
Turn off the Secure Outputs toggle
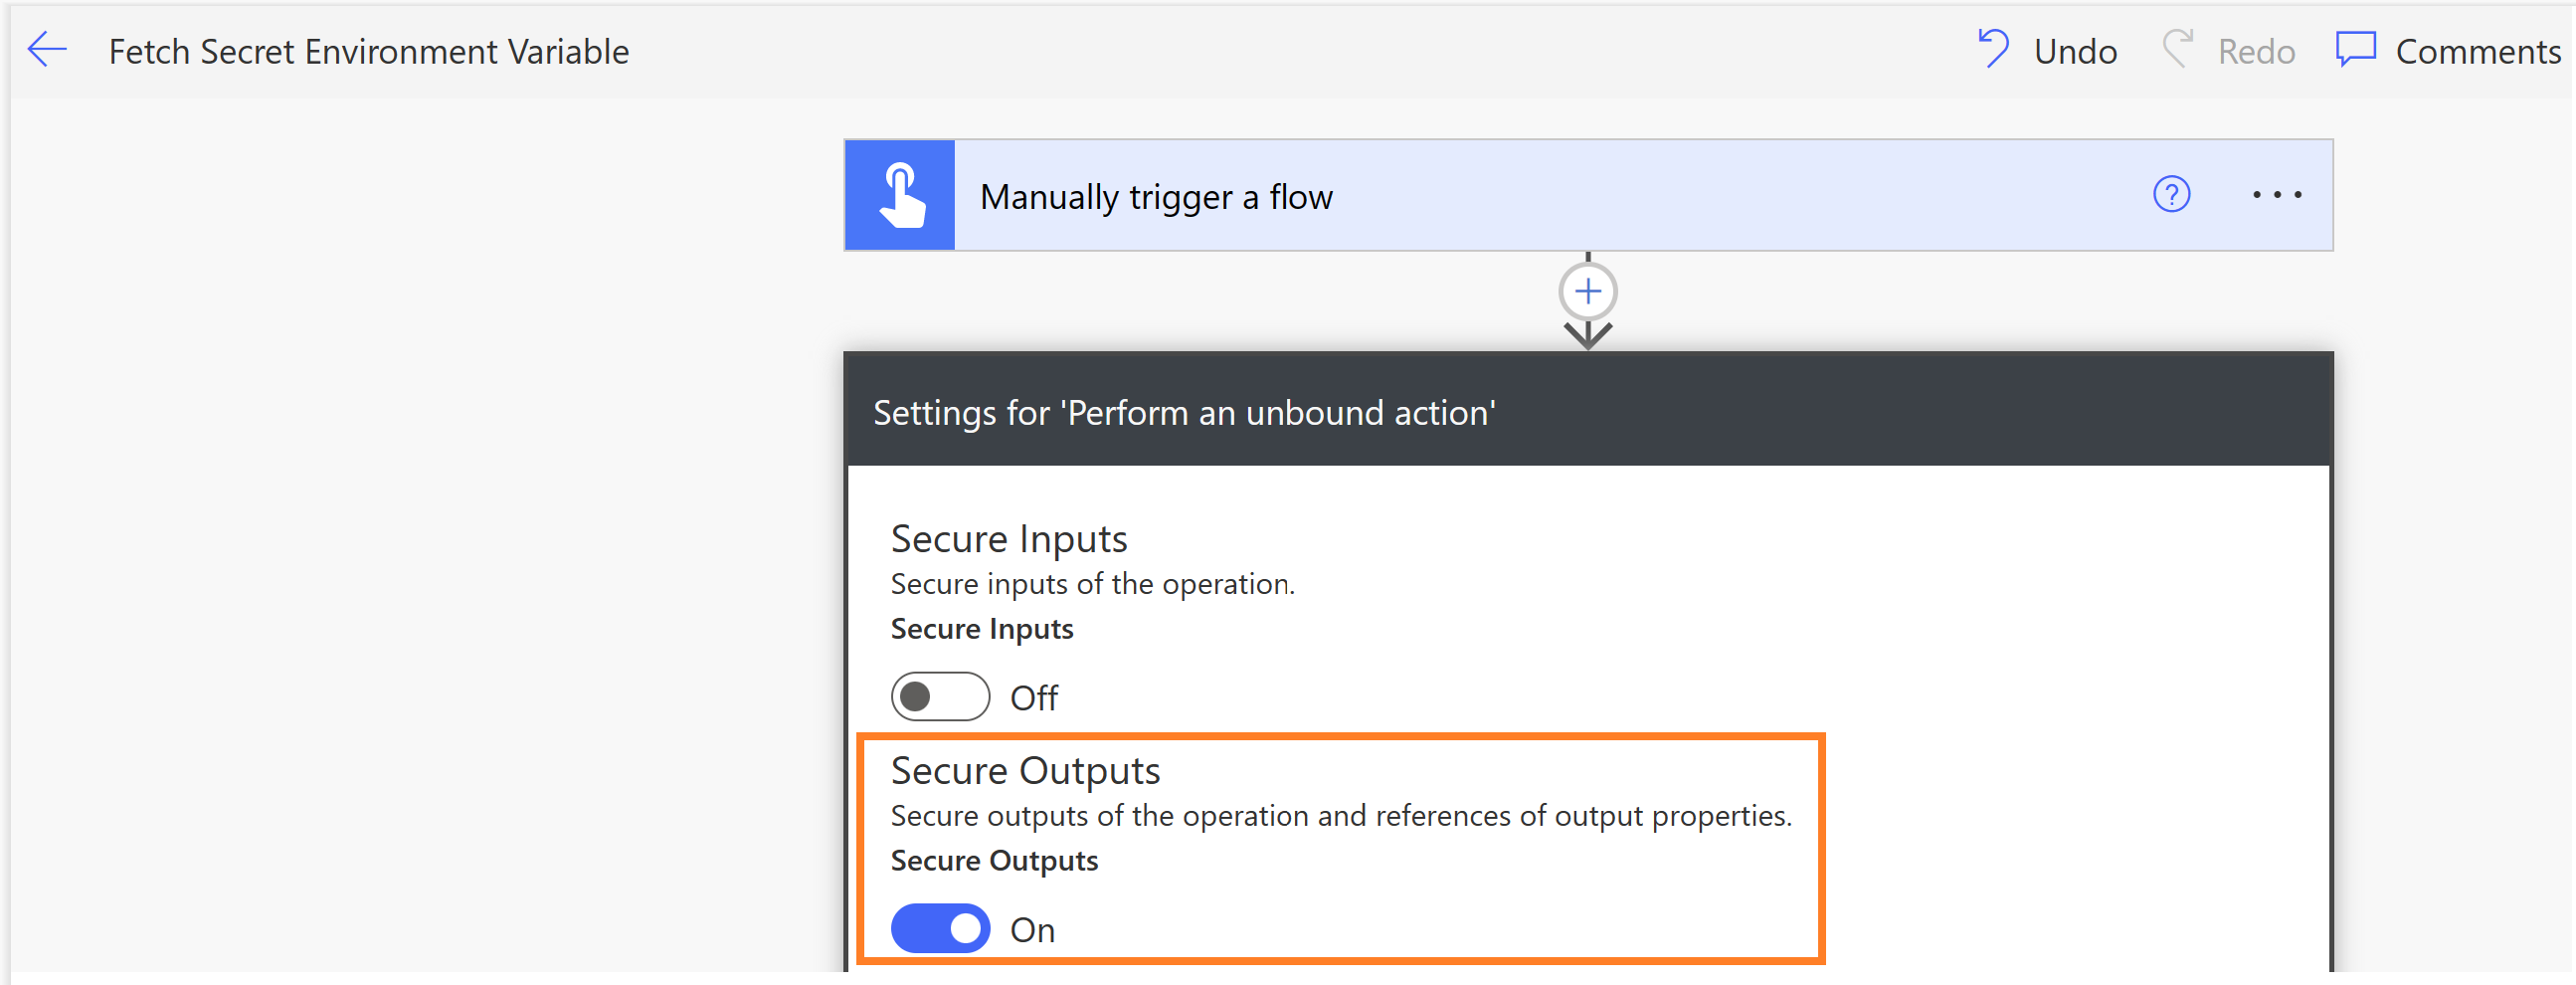940,928
